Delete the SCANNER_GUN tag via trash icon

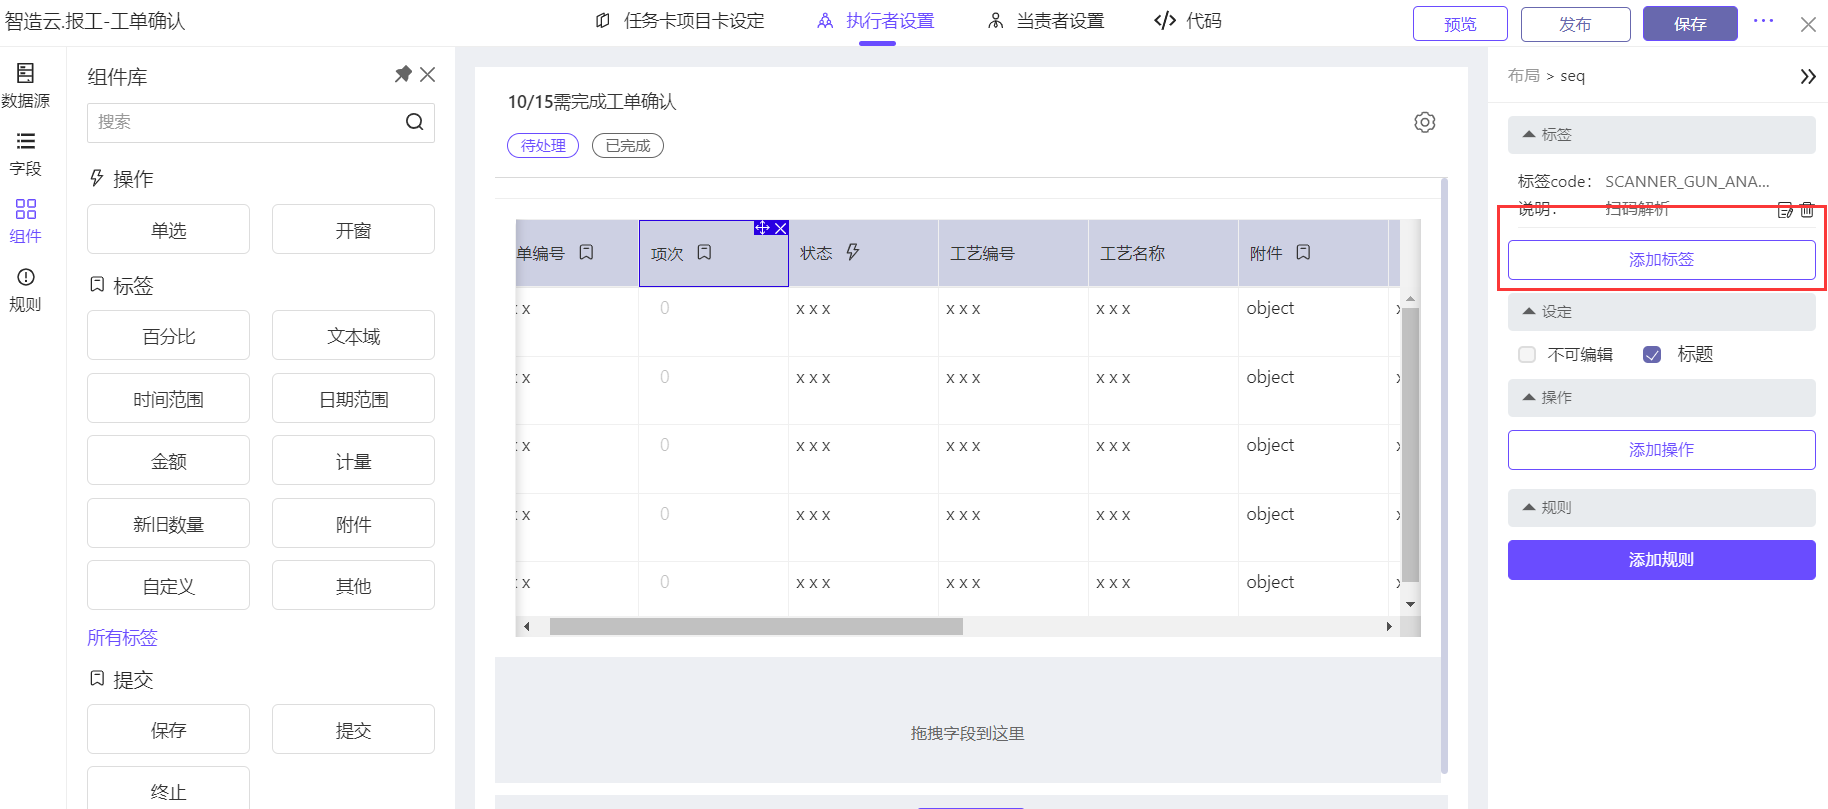coord(1807,210)
